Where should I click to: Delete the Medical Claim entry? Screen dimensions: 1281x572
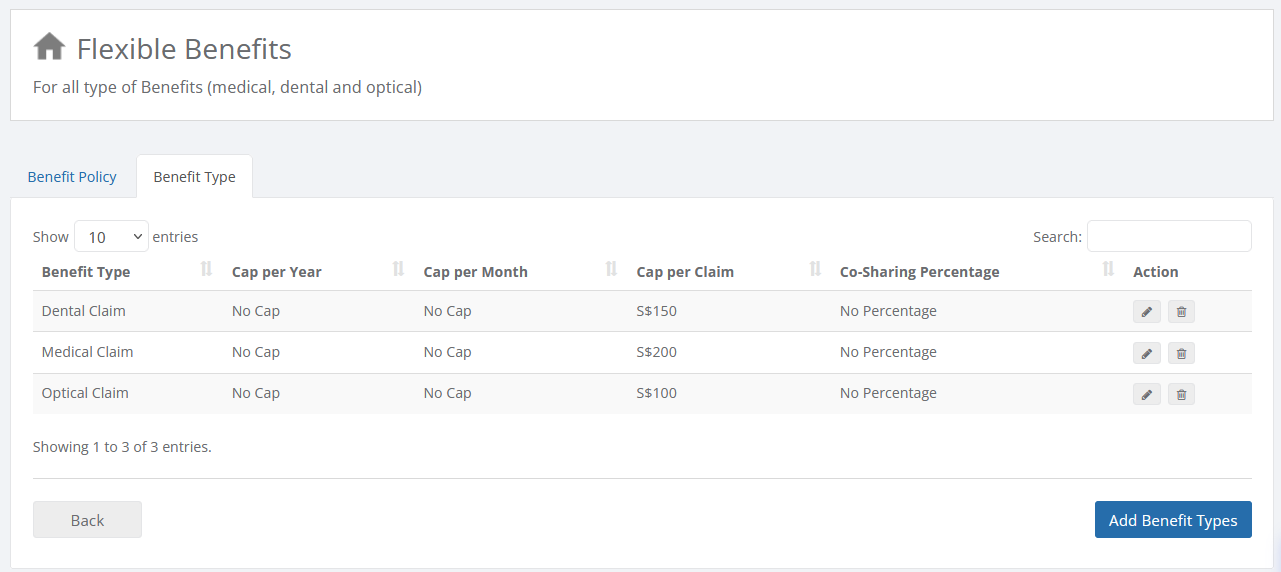click(x=1181, y=353)
